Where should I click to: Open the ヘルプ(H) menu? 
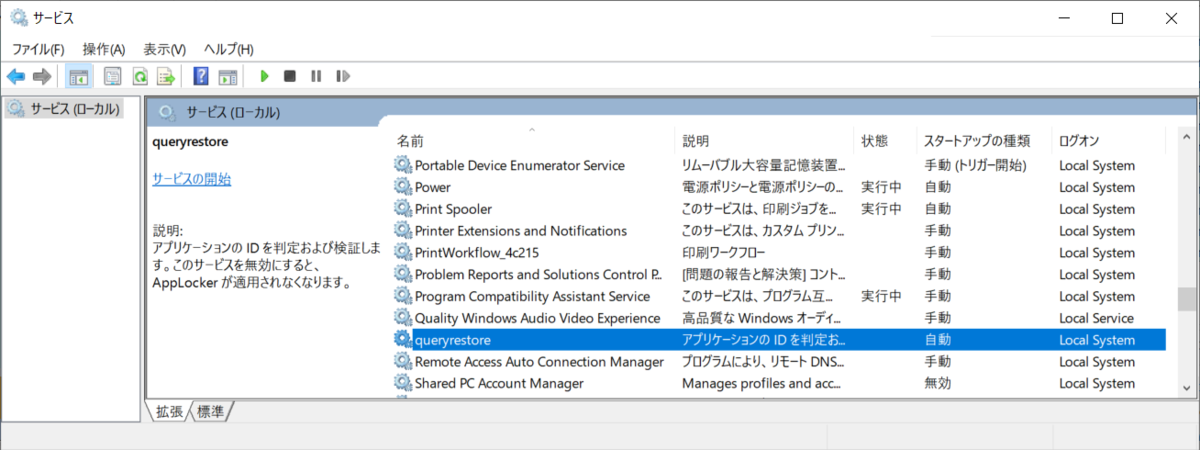click(229, 49)
